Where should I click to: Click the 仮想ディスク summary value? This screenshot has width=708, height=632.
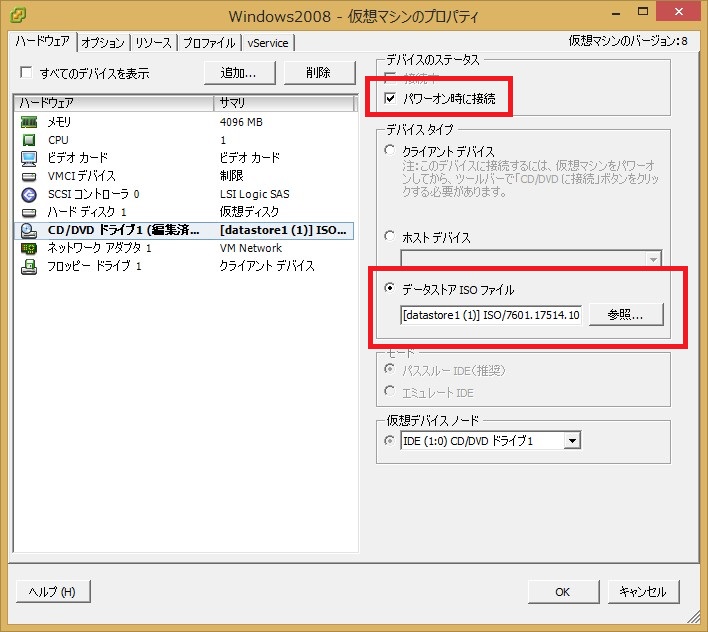coord(249,212)
